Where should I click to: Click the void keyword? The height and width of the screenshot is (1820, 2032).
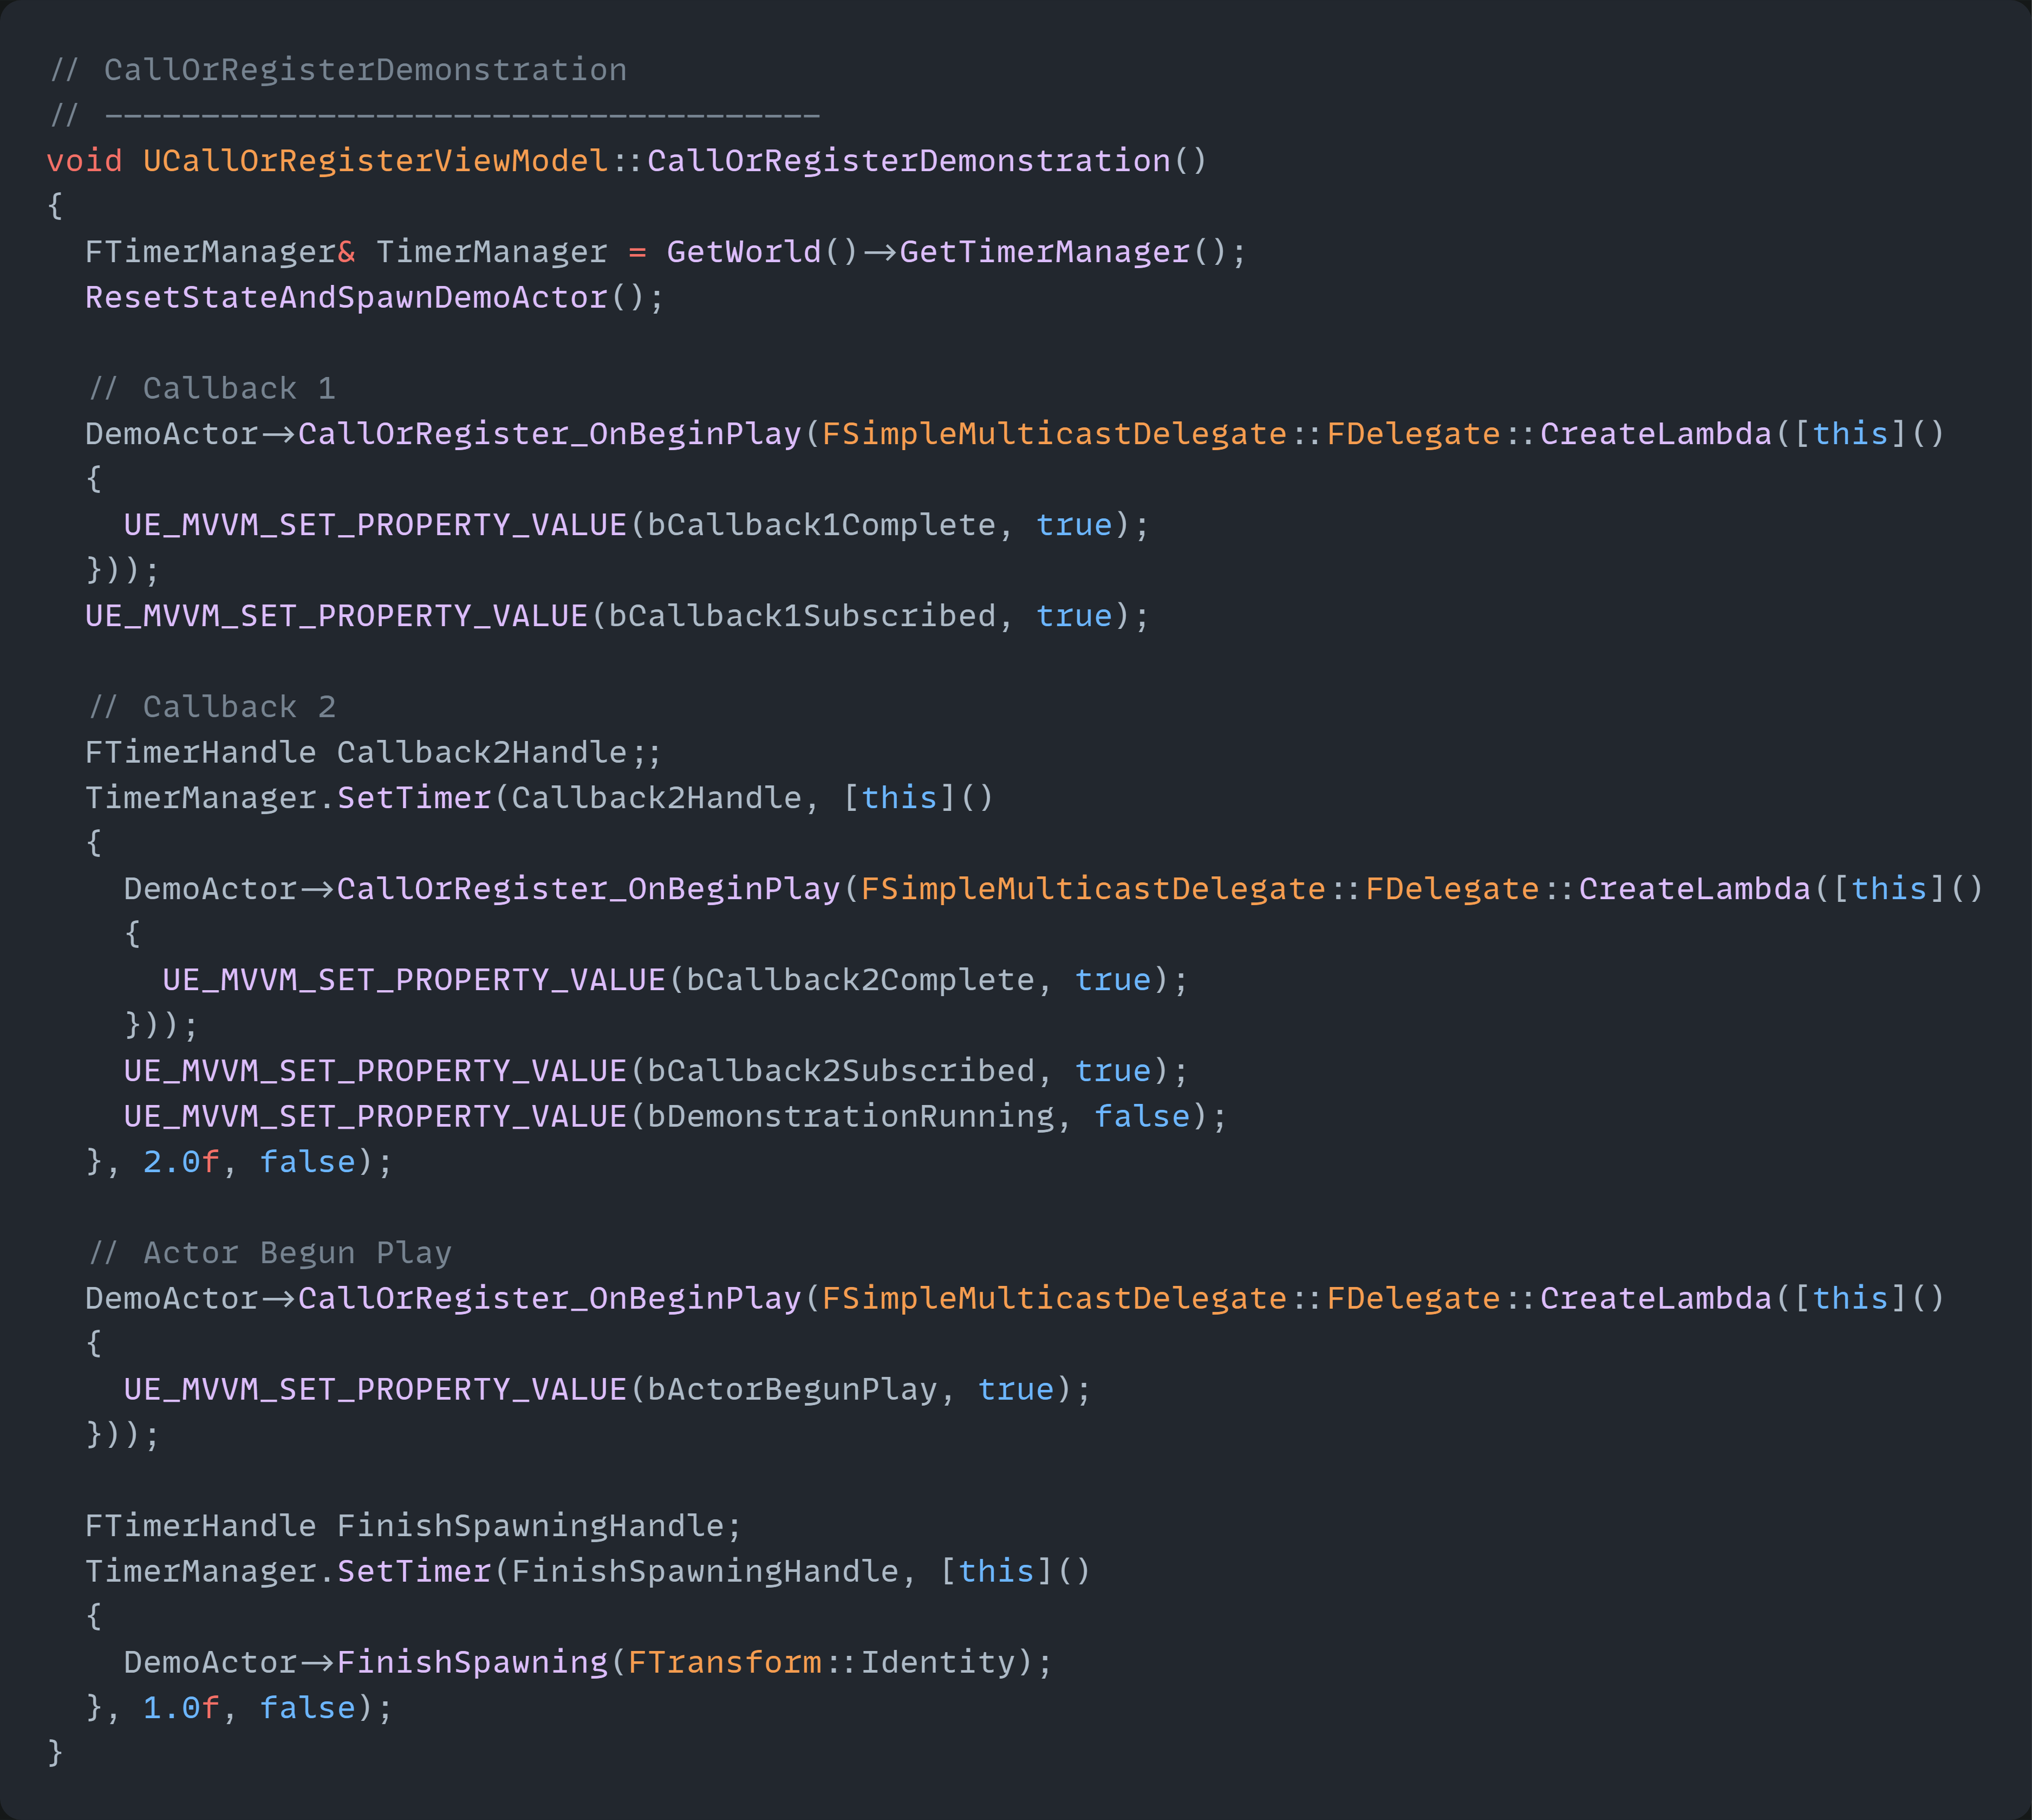point(84,161)
